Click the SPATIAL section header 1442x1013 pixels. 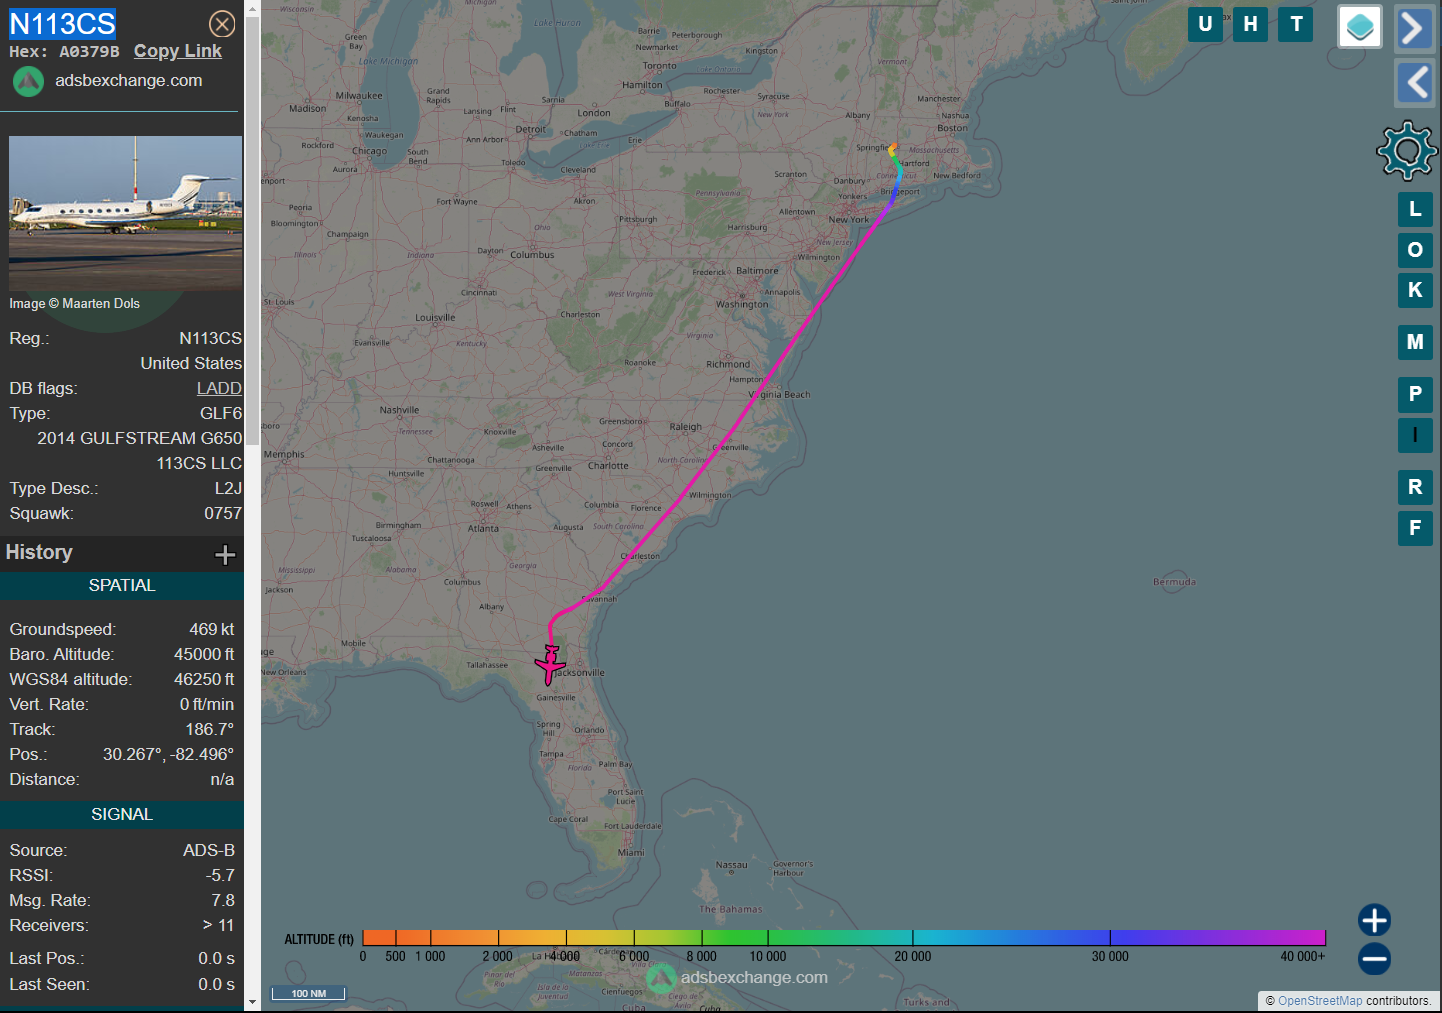point(122,586)
